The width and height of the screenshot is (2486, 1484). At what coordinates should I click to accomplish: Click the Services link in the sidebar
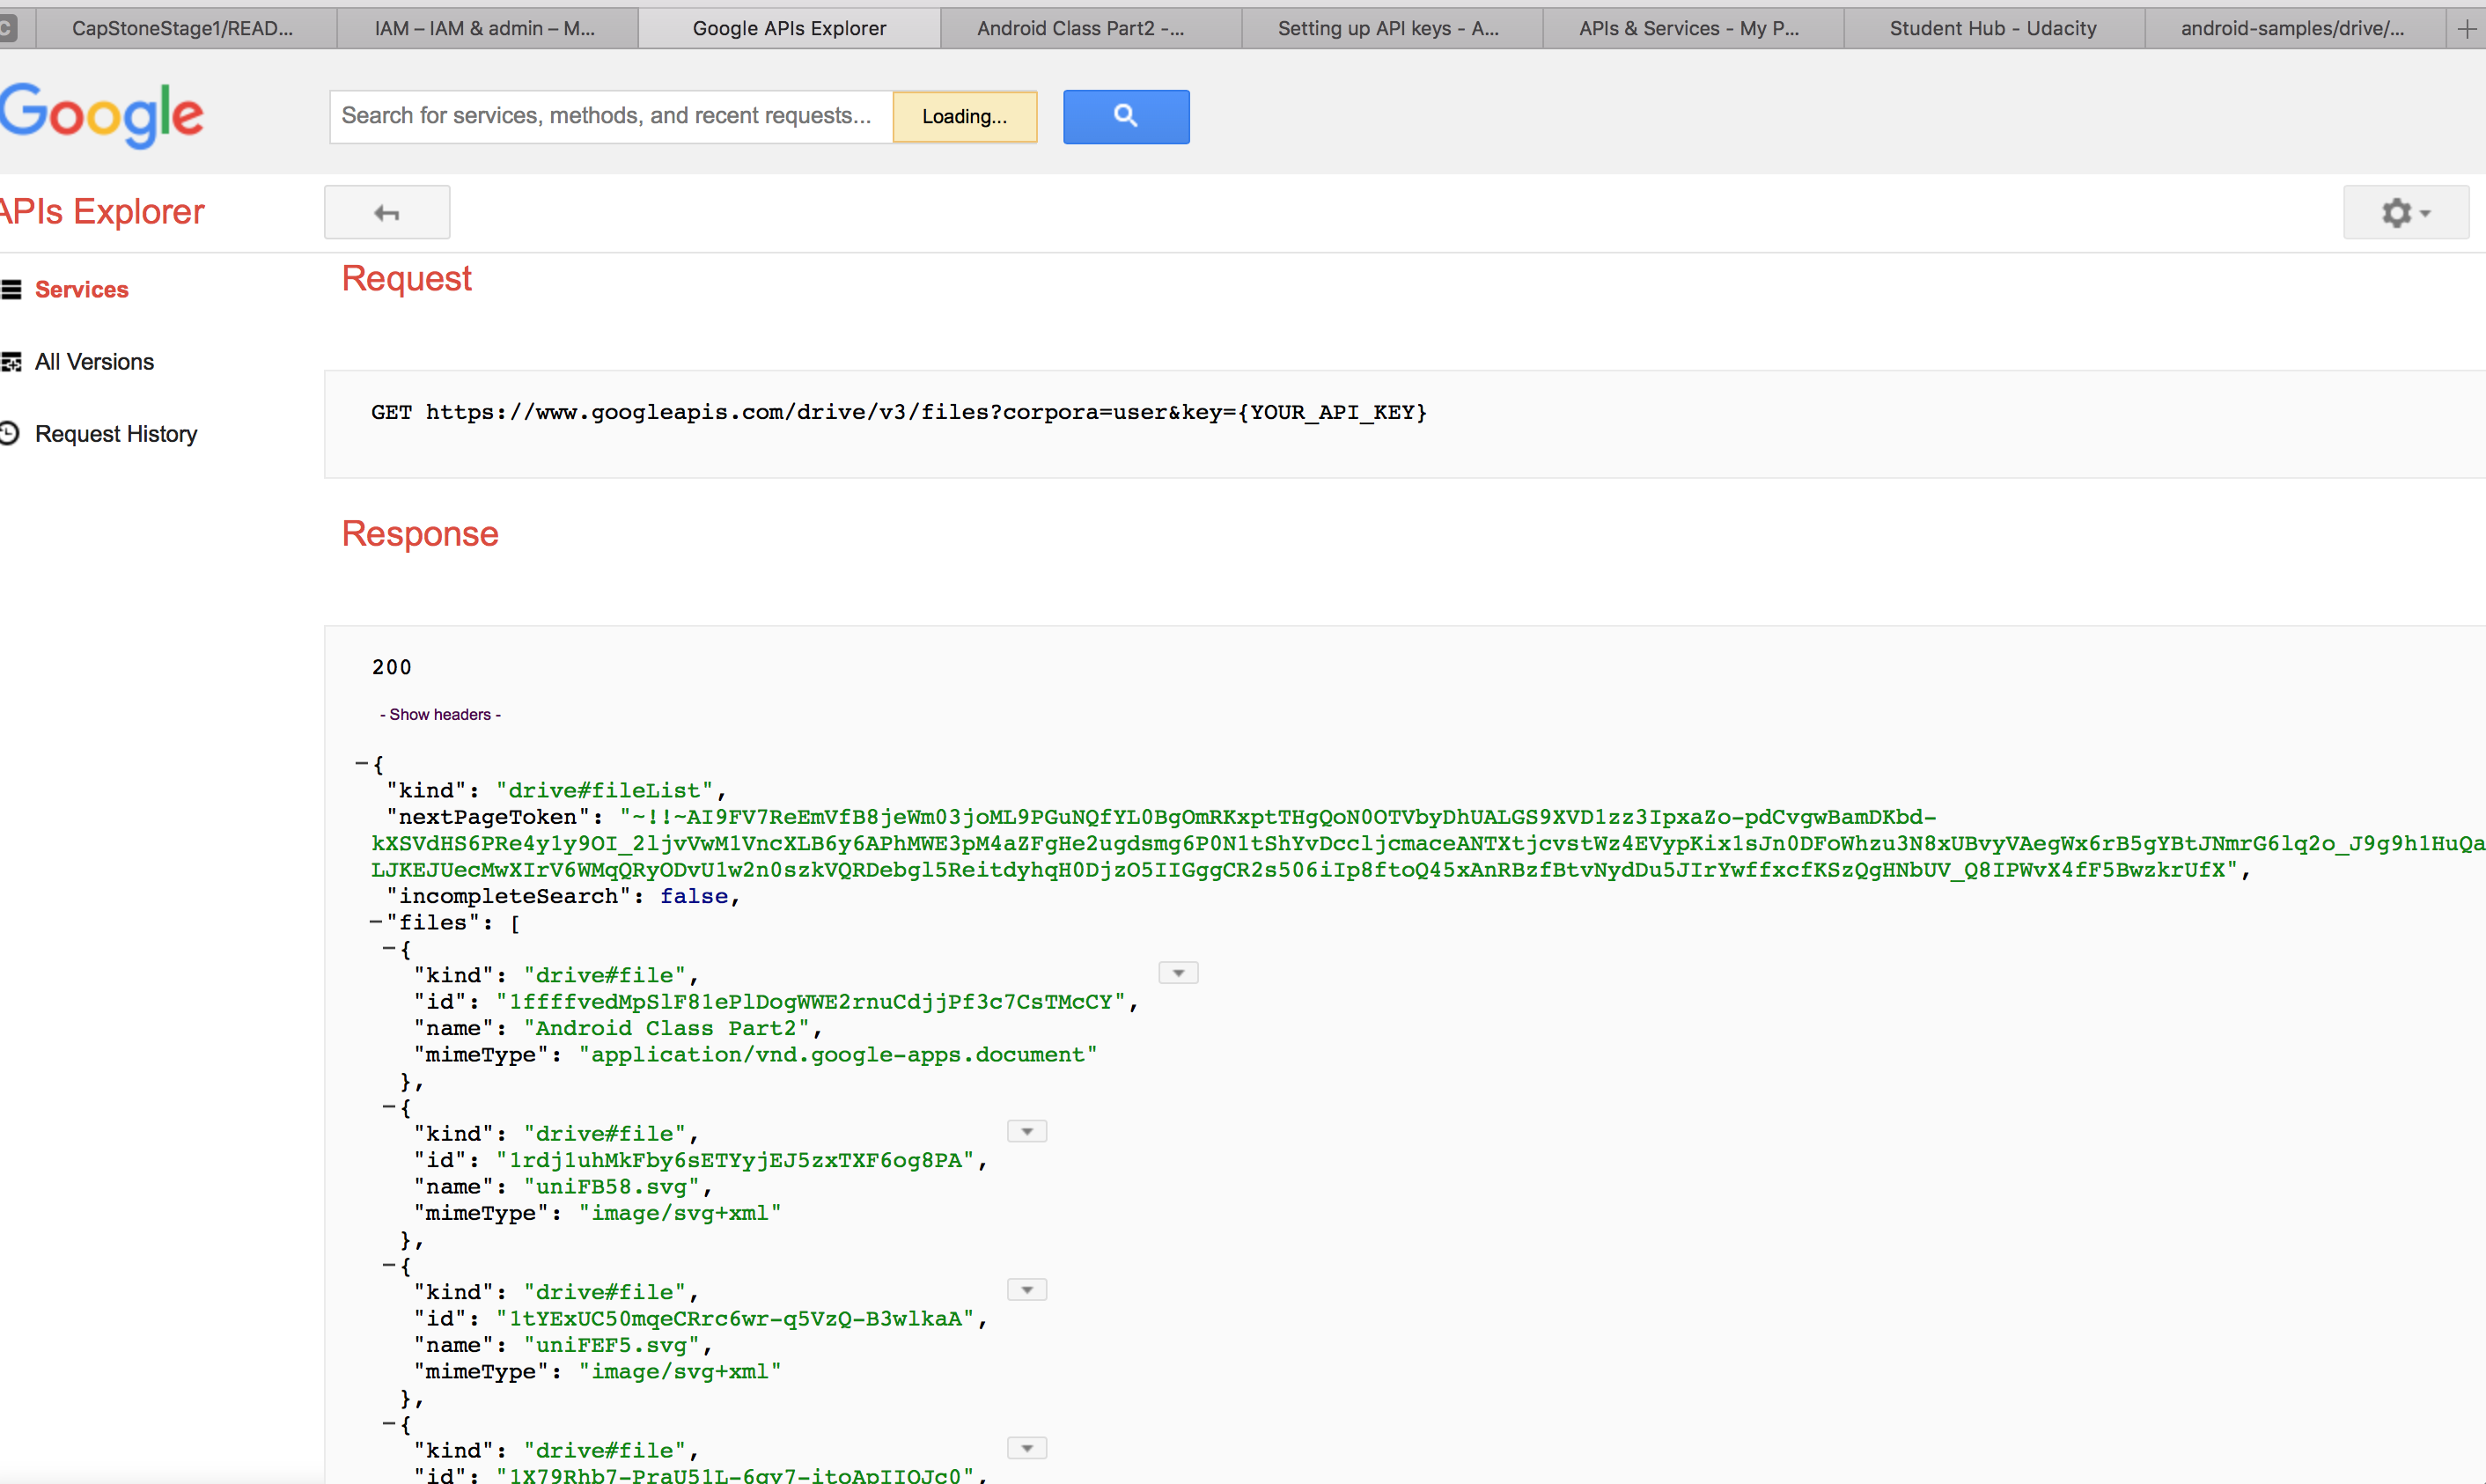81,289
